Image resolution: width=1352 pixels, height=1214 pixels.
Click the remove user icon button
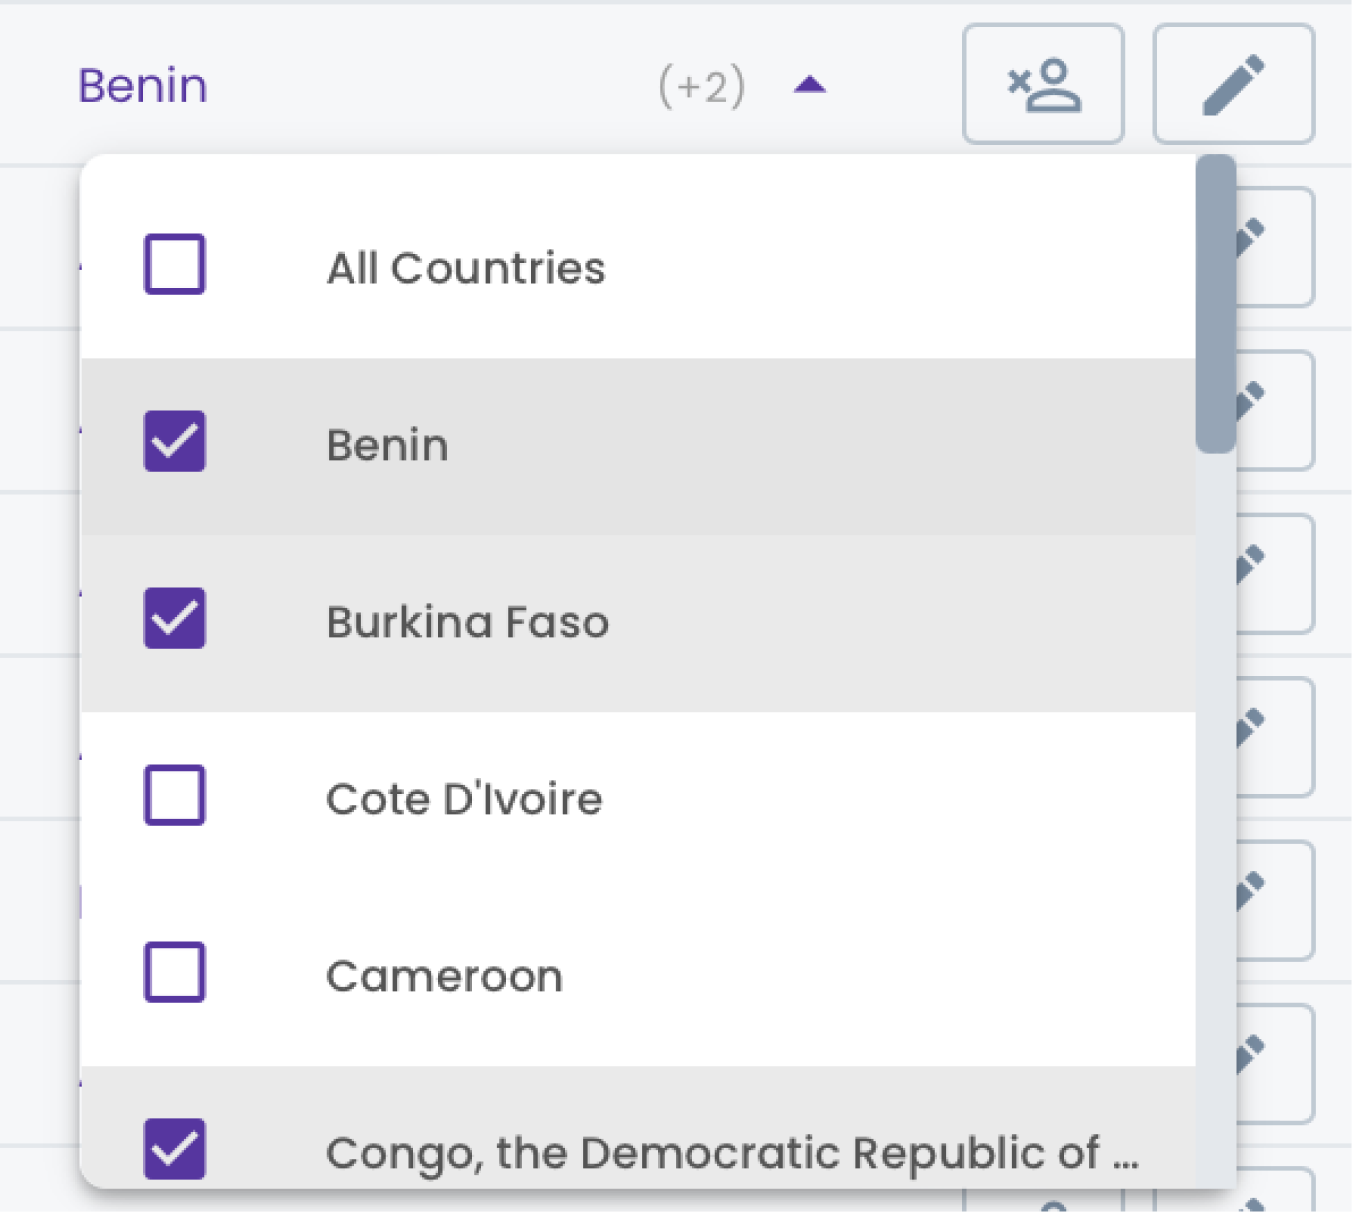tap(1043, 85)
